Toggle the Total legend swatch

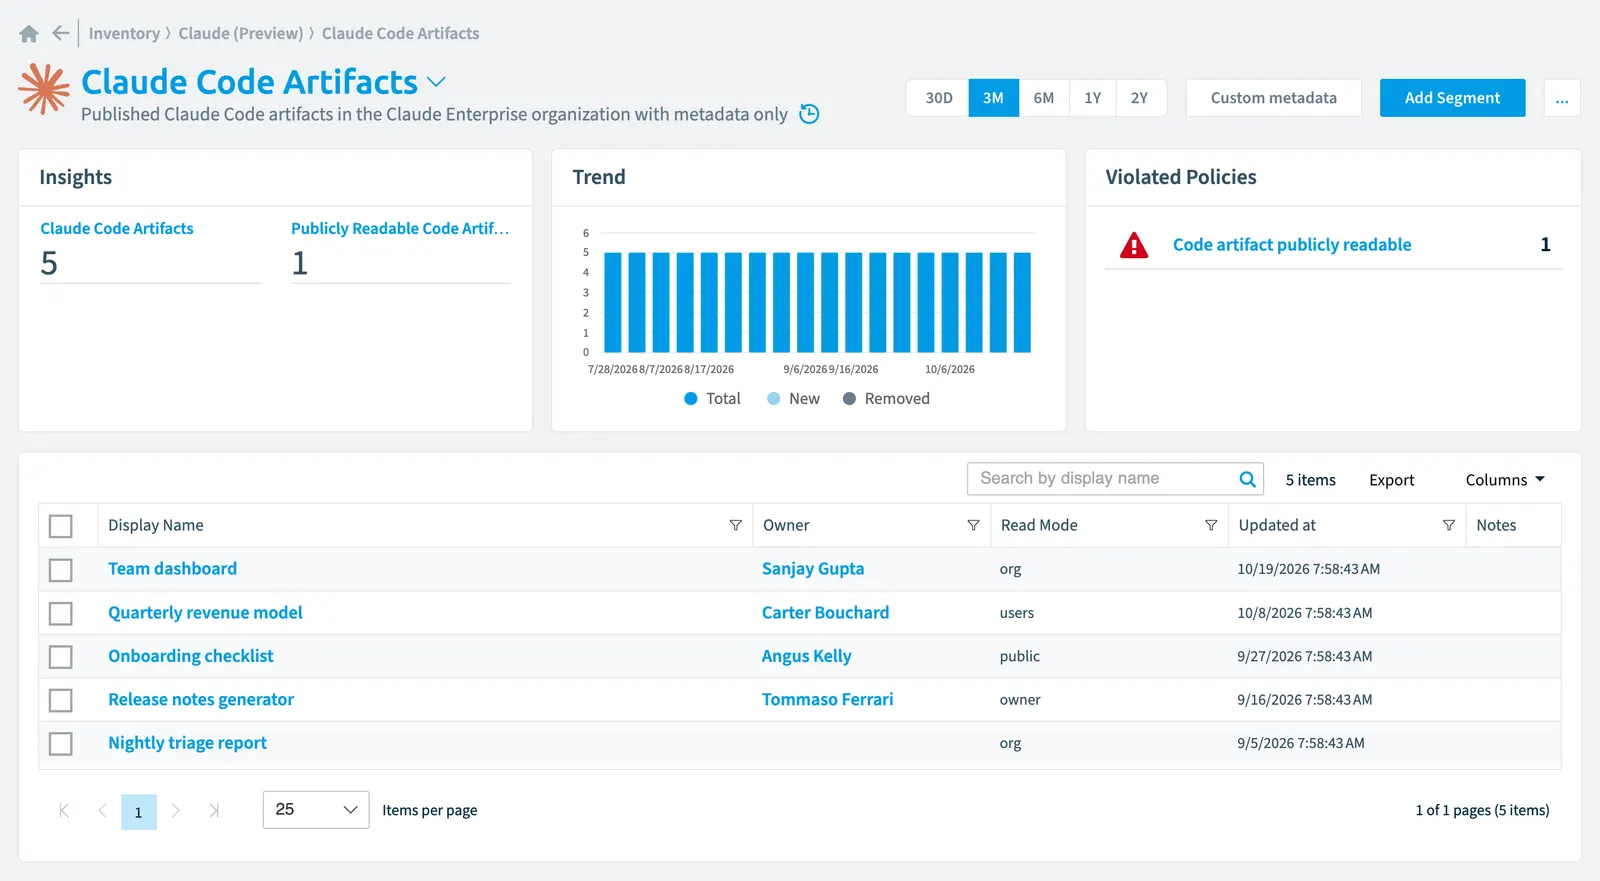(x=690, y=399)
